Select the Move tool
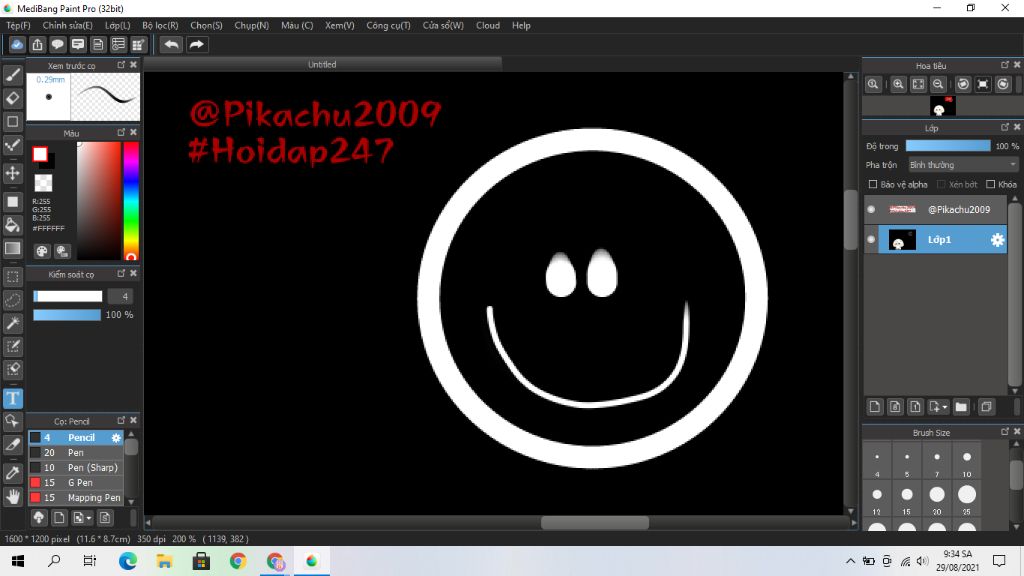Screen dimensions: 1024x576 pos(12,173)
